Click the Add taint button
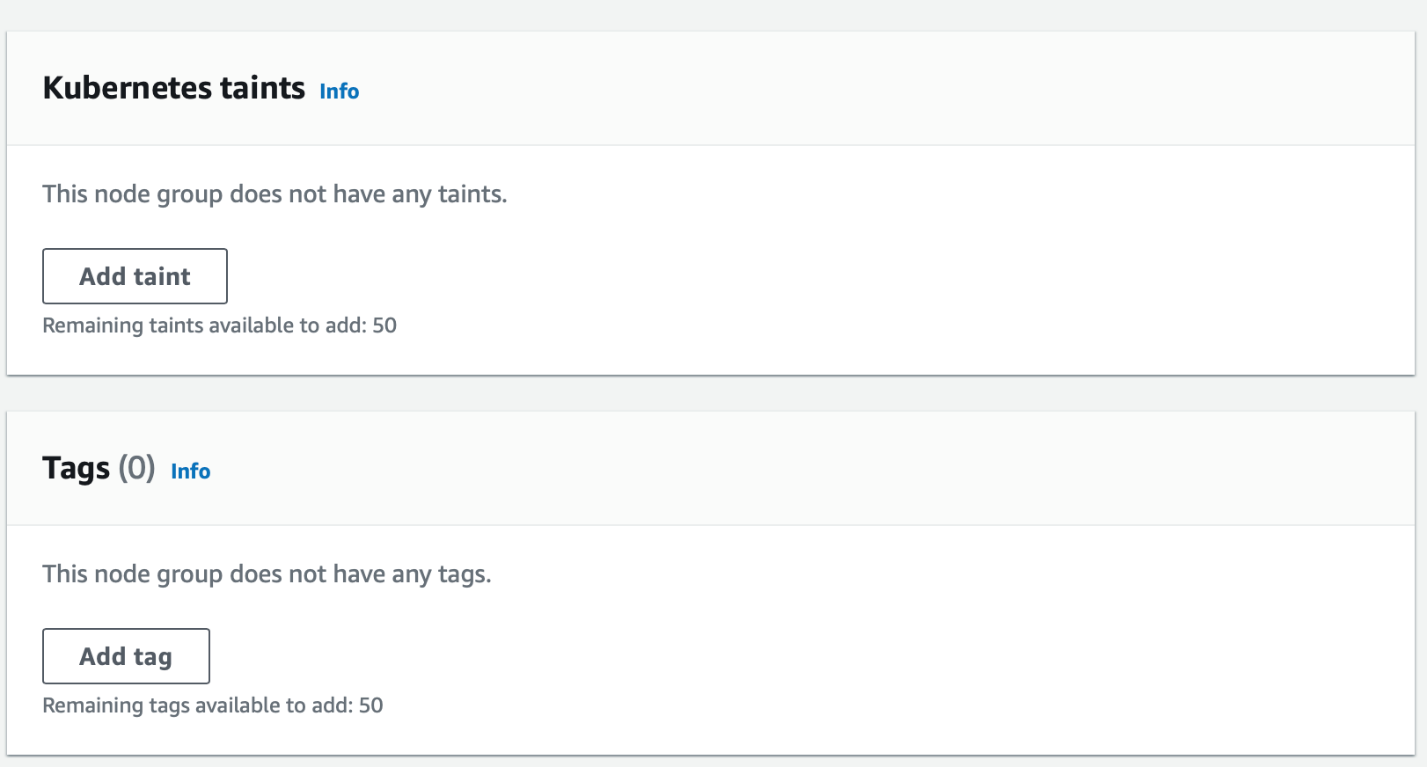This screenshot has height=767, width=1427. coord(135,276)
